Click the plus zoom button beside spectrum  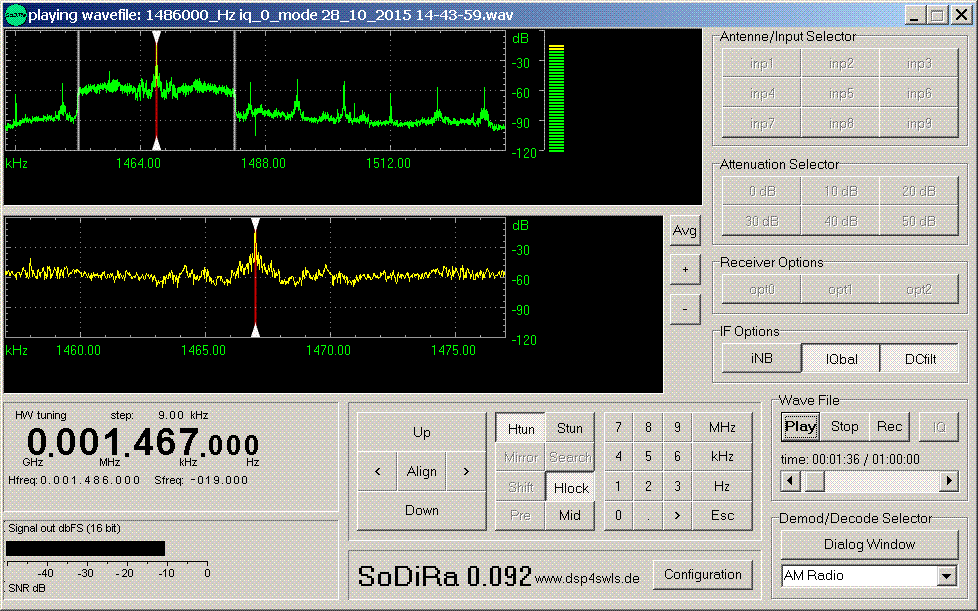tap(685, 270)
